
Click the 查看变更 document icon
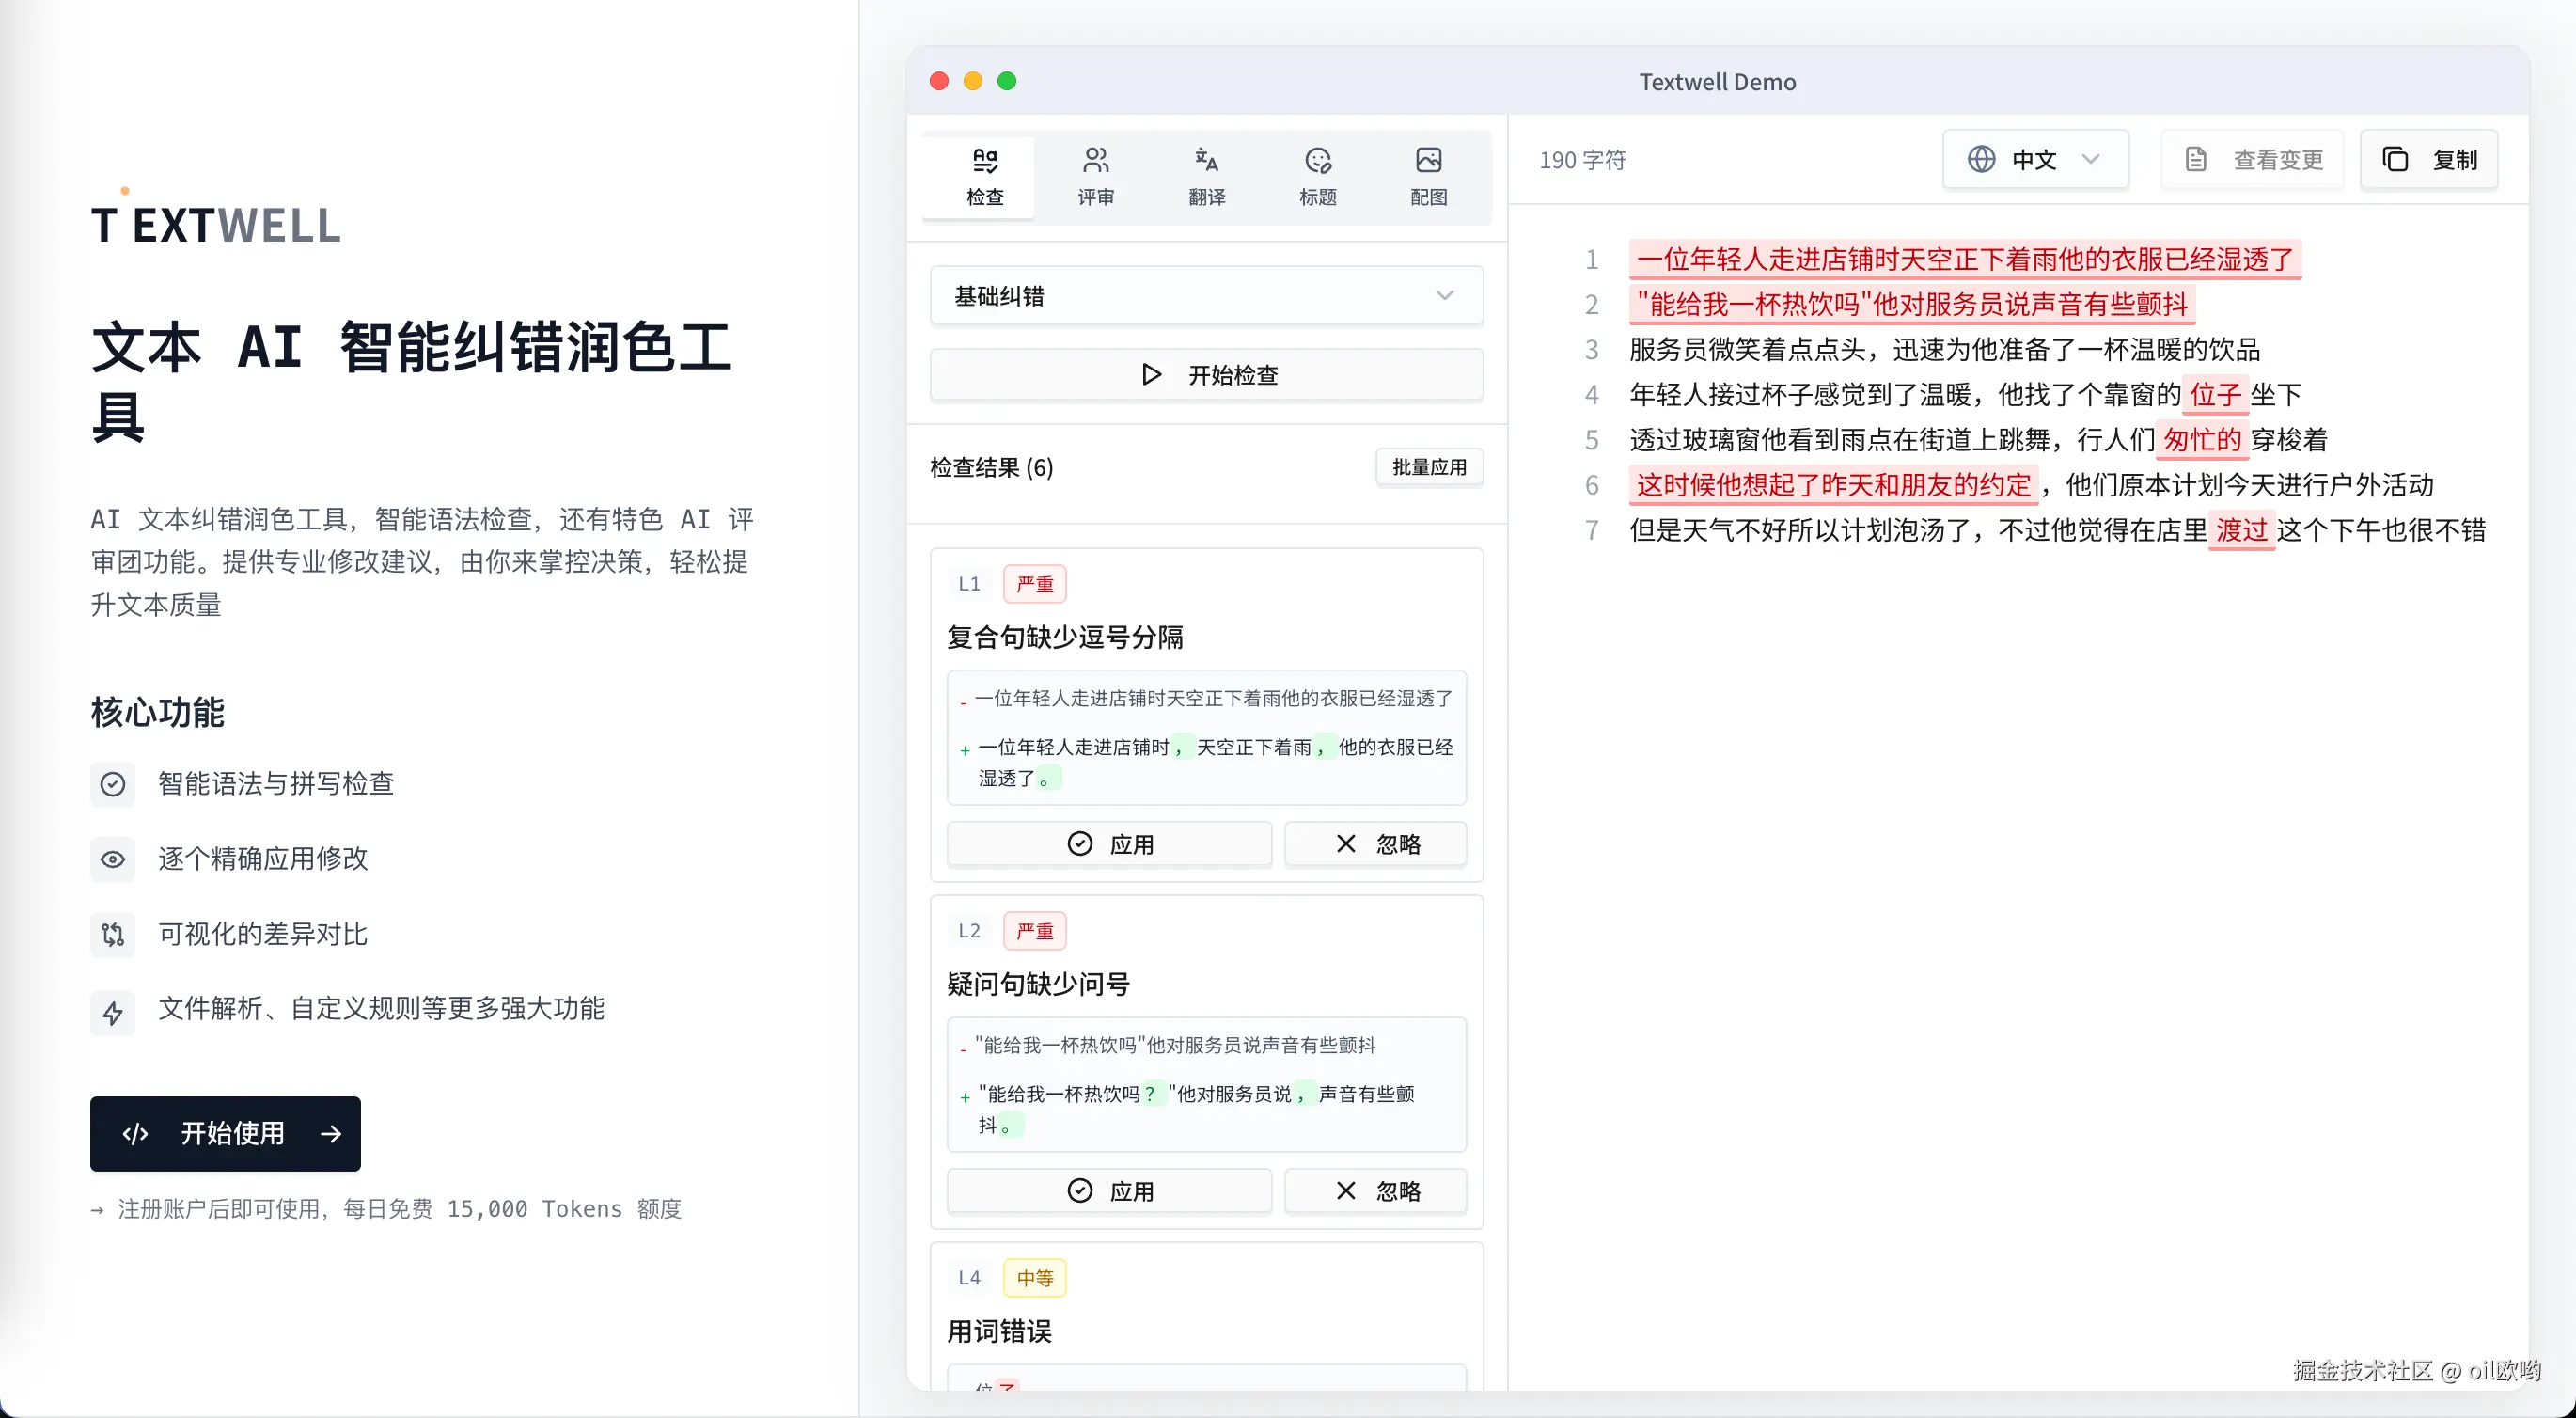click(2195, 160)
